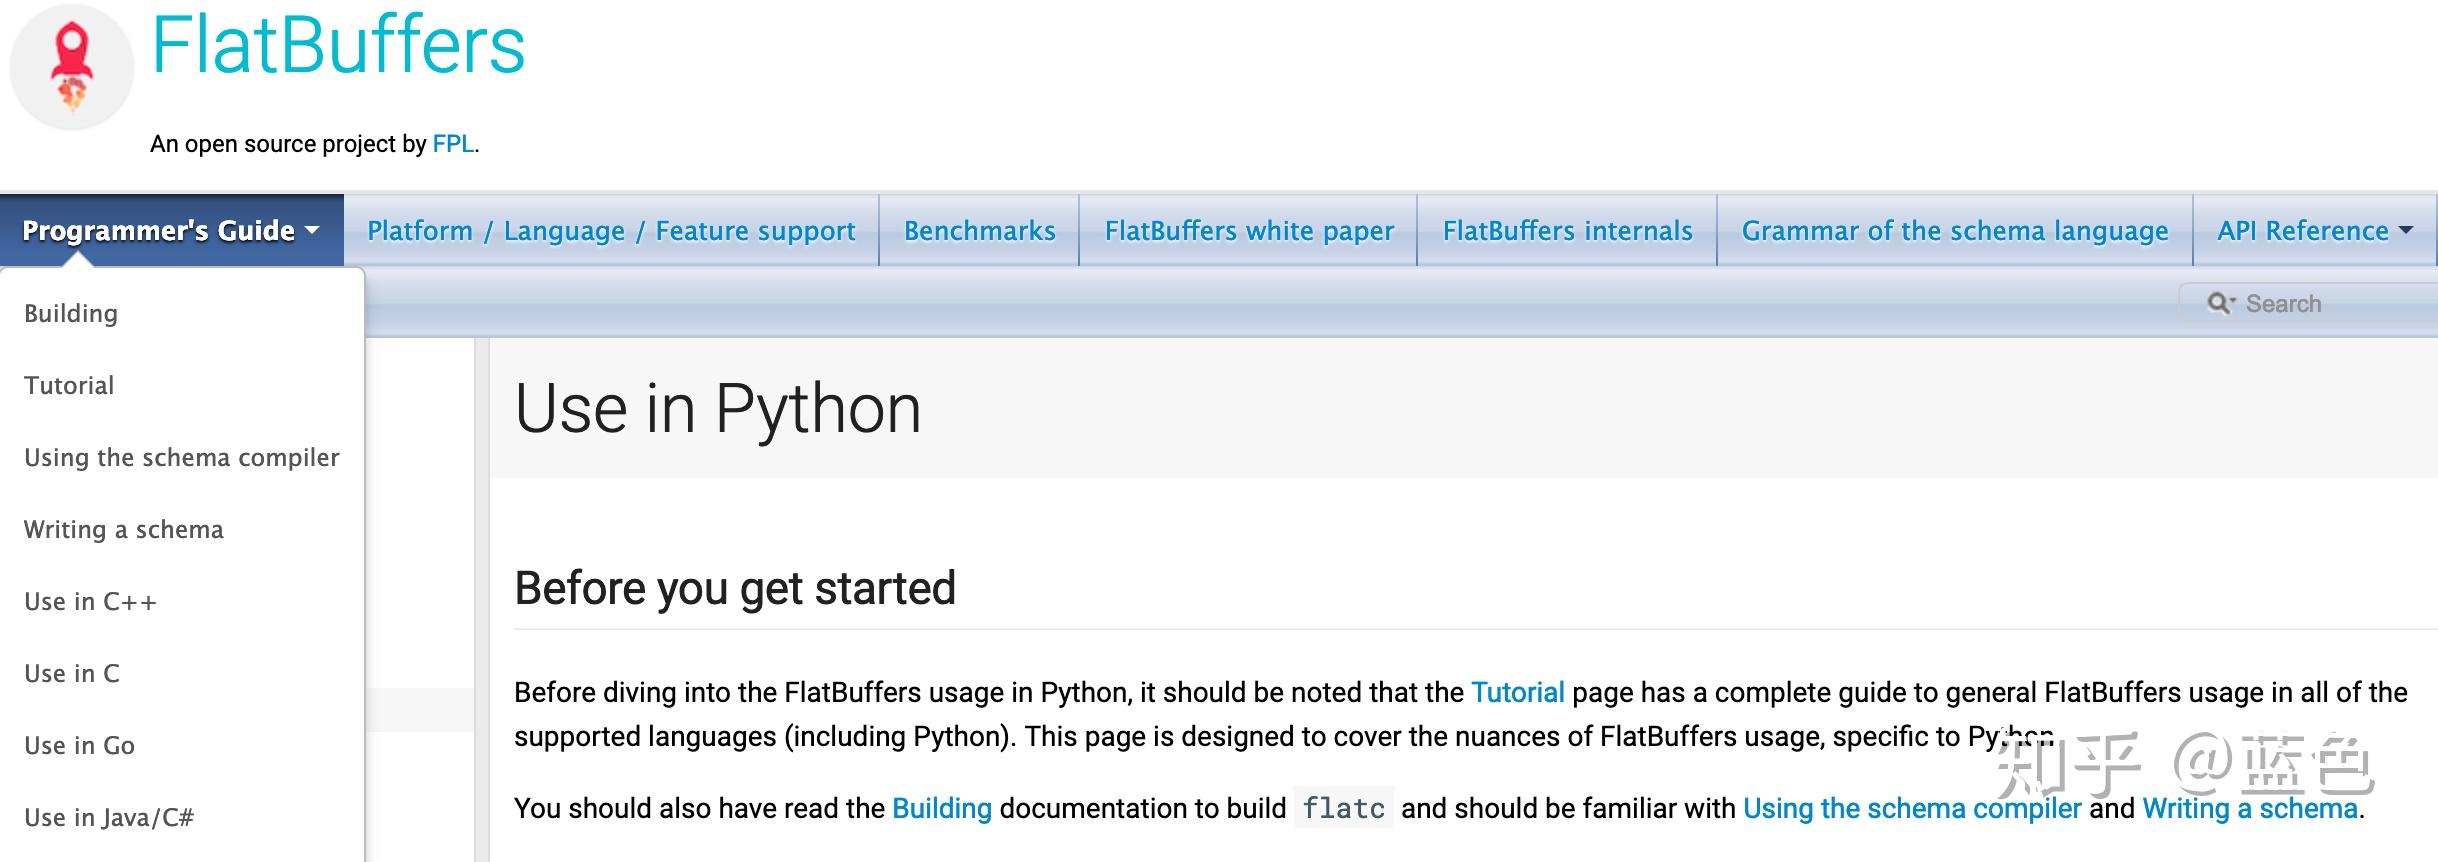2438x862 pixels.
Task: Follow the Using the schema compiler body link
Action: click(x=1911, y=808)
